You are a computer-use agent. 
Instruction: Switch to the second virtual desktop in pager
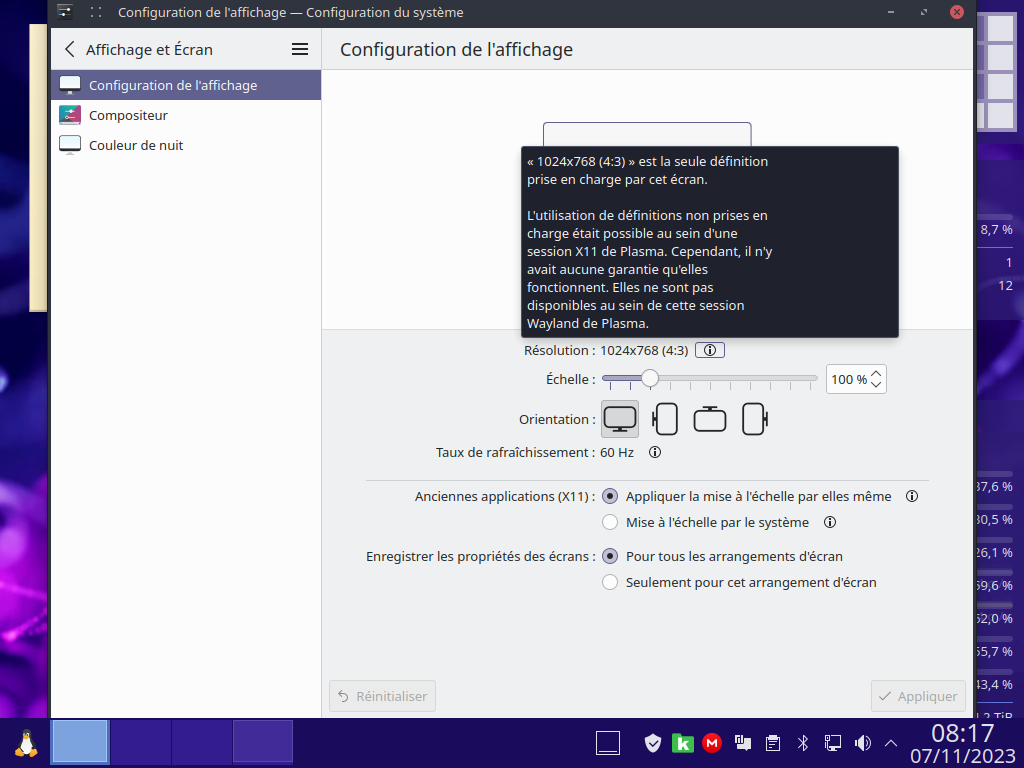point(140,741)
